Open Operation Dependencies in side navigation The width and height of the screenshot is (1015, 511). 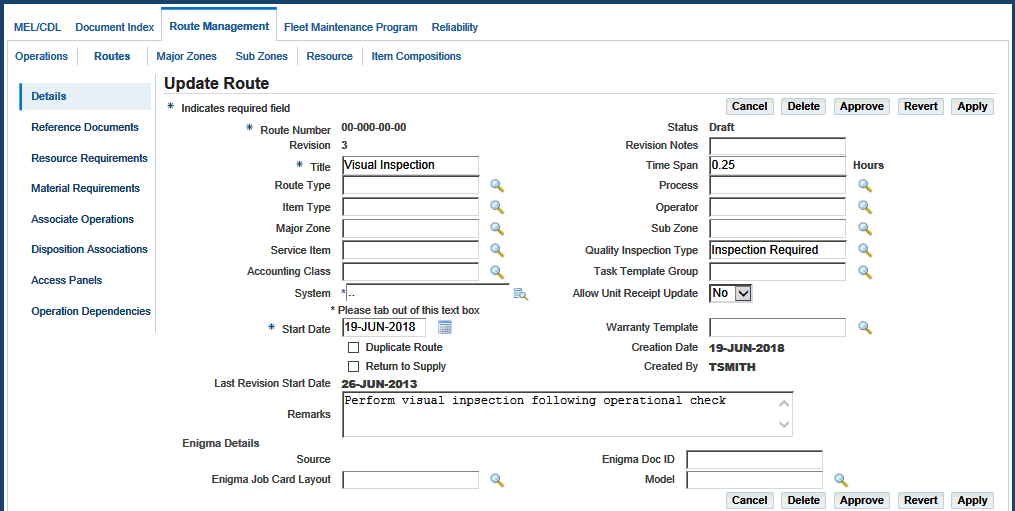pos(91,312)
